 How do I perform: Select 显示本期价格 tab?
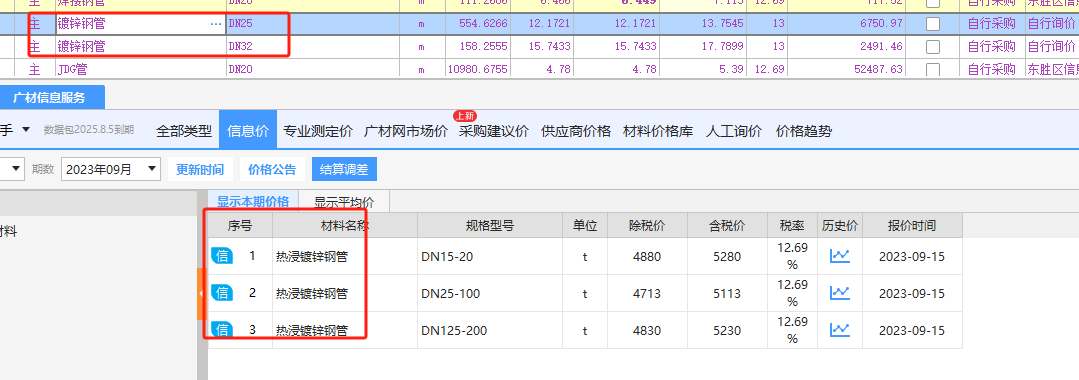253,202
